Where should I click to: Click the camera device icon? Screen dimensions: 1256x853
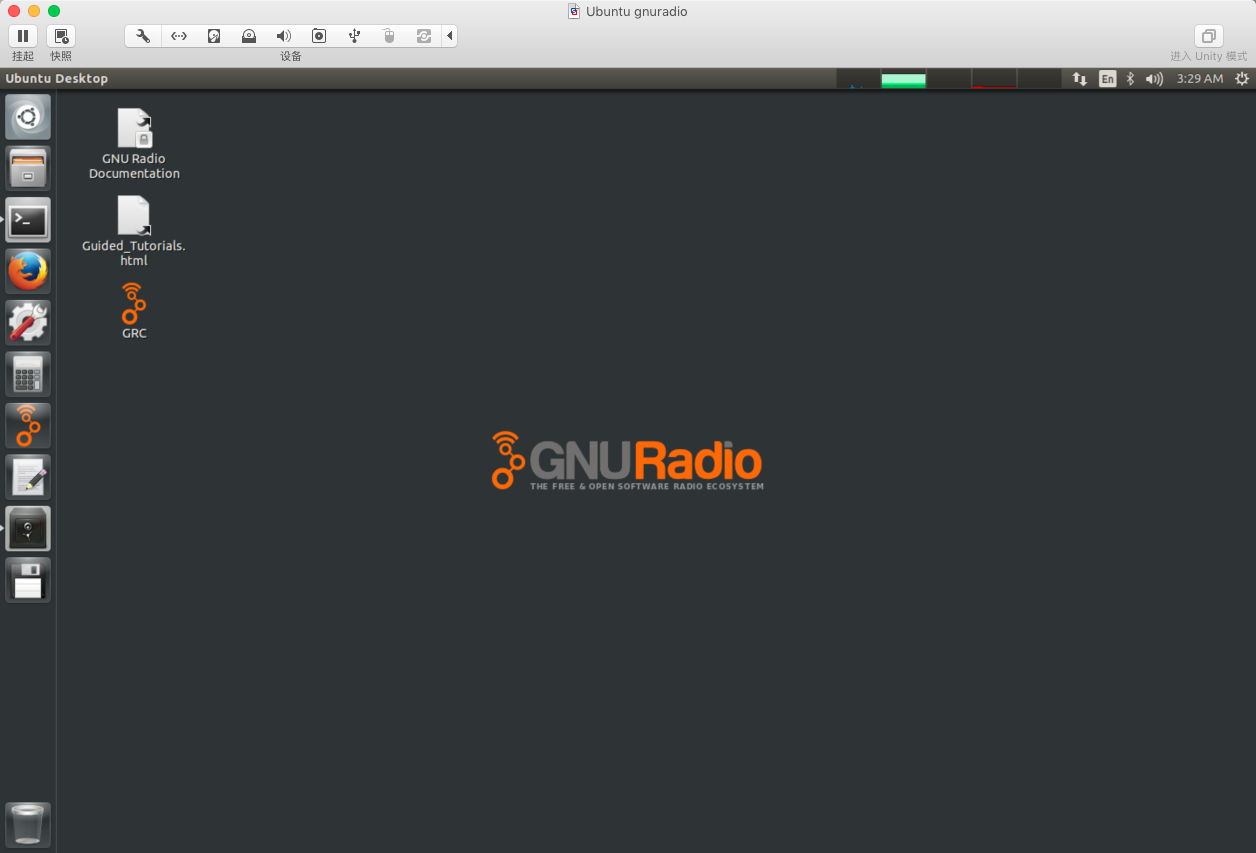pos(319,36)
